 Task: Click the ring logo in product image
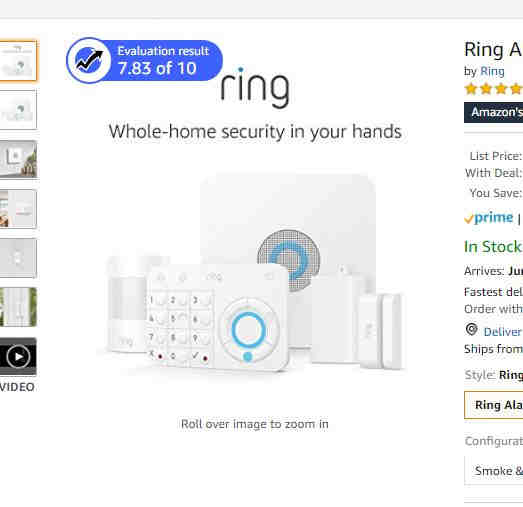coord(255,87)
